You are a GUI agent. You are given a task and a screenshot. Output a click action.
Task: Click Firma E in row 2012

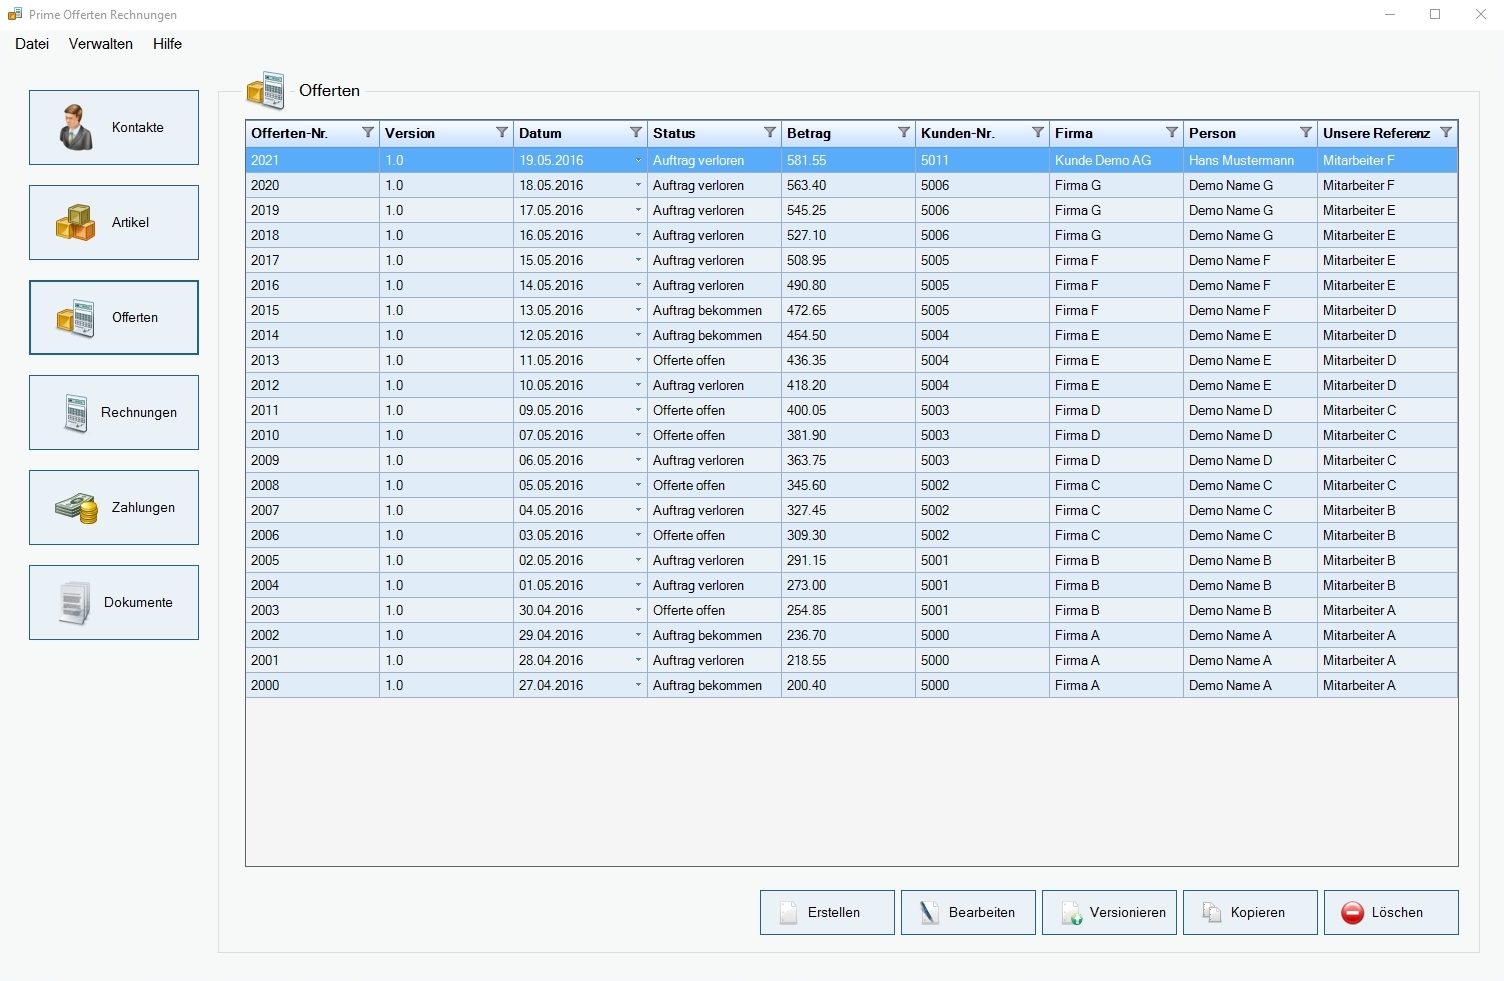(1117, 385)
